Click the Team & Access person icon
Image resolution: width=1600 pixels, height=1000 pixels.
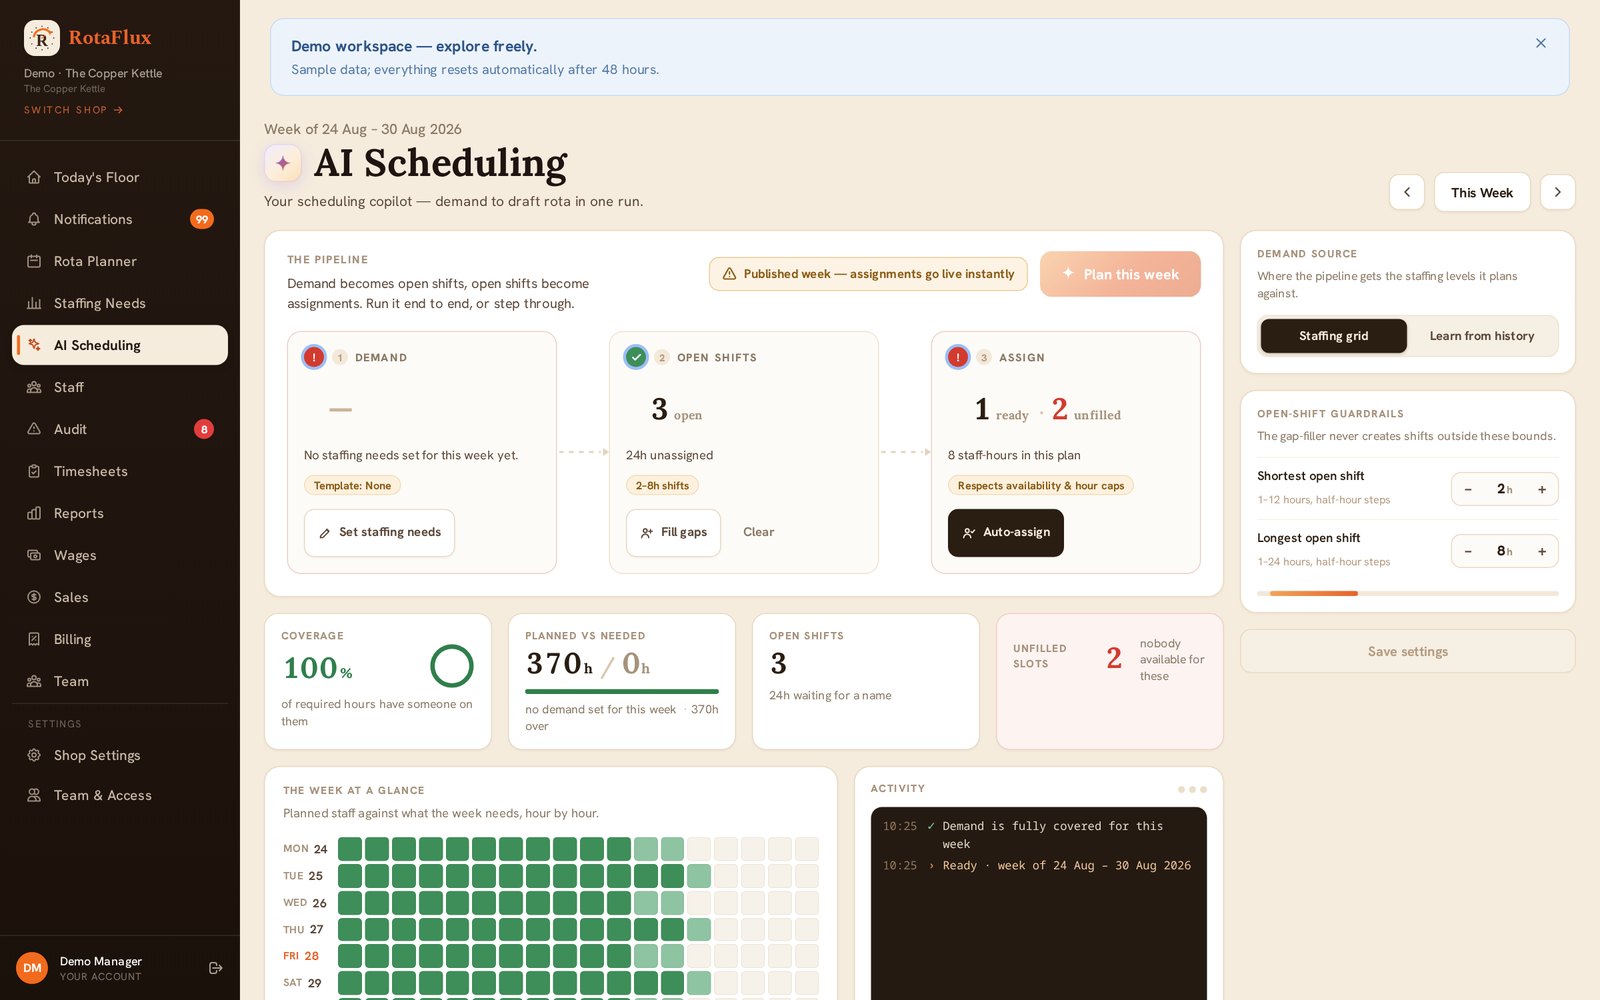[x=34, y=795]
